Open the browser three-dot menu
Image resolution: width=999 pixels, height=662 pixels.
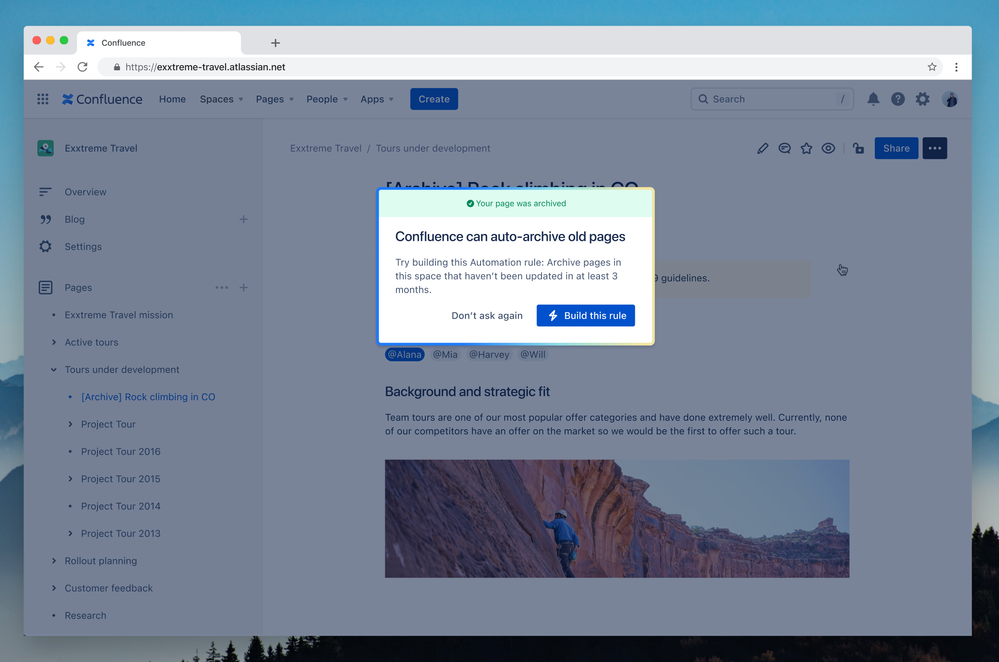pos(956,67)
